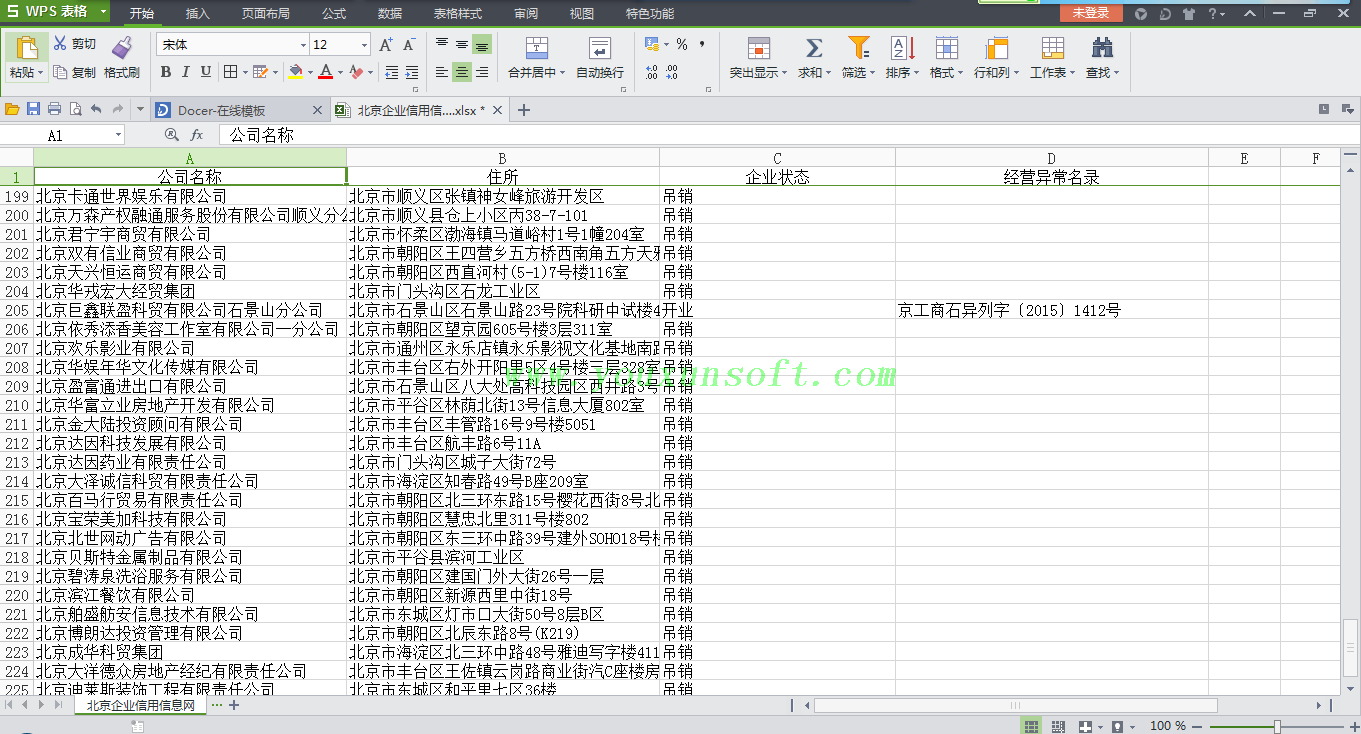Apply percent style with the % icon

coord(682,45)
